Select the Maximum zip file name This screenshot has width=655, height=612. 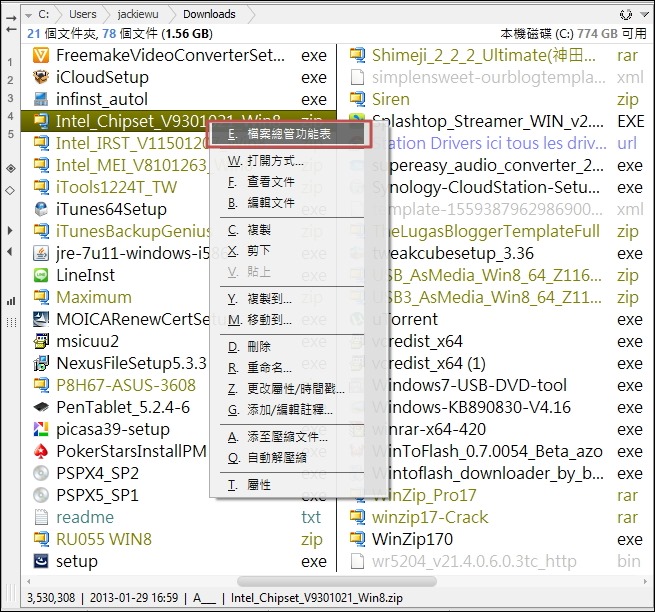pos(94,297)
